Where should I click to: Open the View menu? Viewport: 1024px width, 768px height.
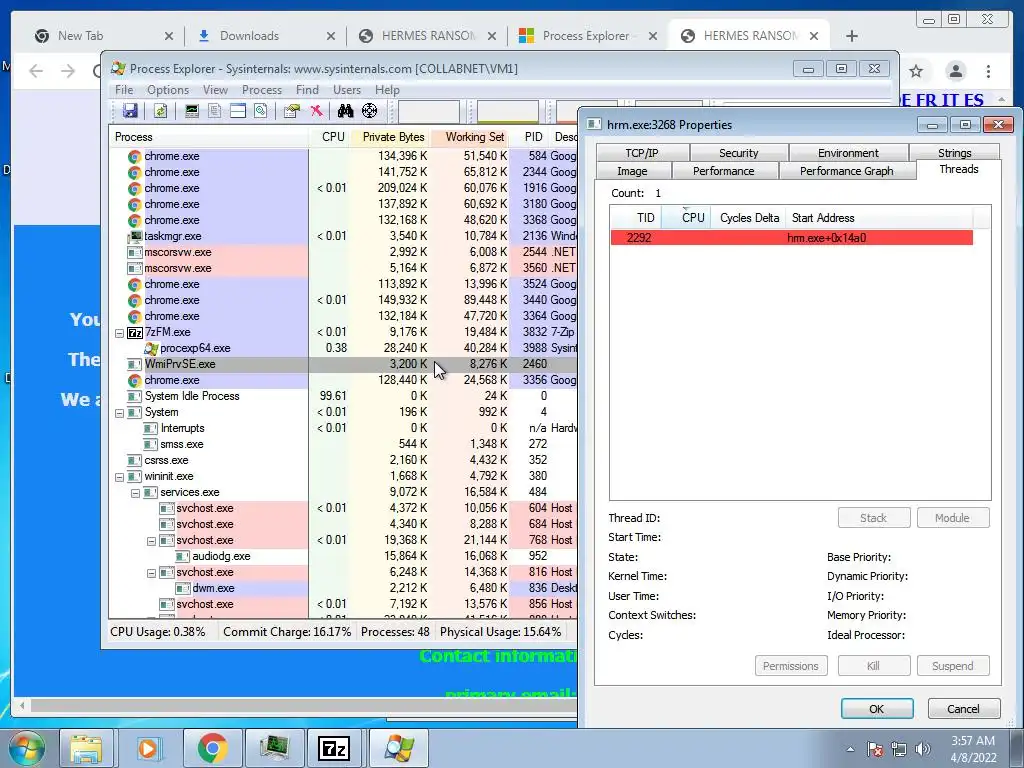click(x=216, y=90)
